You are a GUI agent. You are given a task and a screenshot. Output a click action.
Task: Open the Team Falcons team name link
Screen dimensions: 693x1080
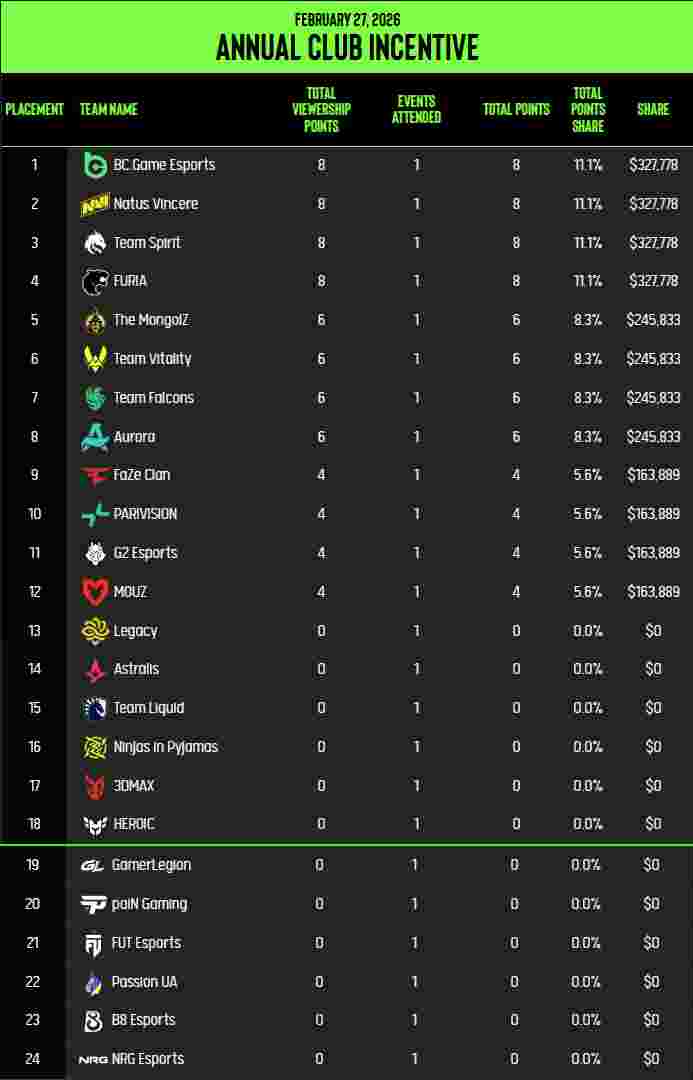coord(153,398)
